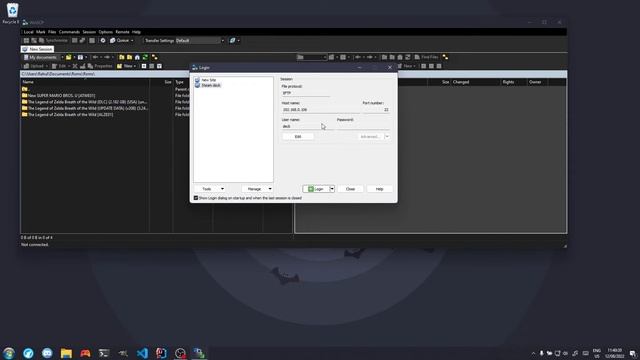The image size is (640, 360).
Task: Open the Transfer Settings Default dropdown
Action: point(200,40)
